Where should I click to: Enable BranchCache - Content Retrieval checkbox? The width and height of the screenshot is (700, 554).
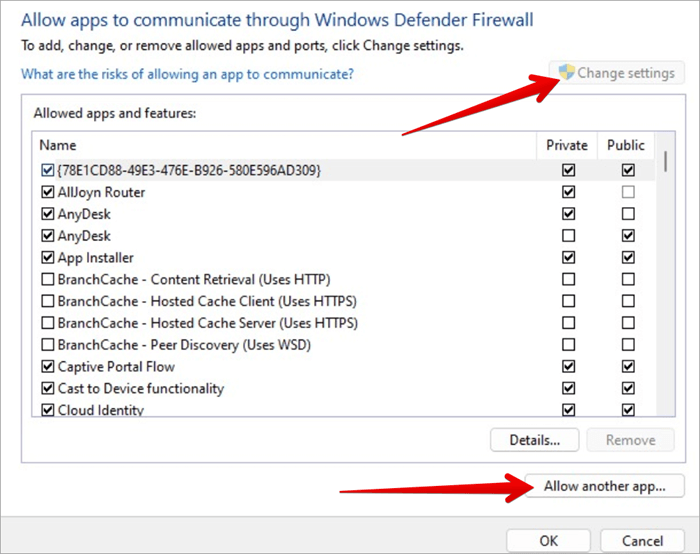48,280
